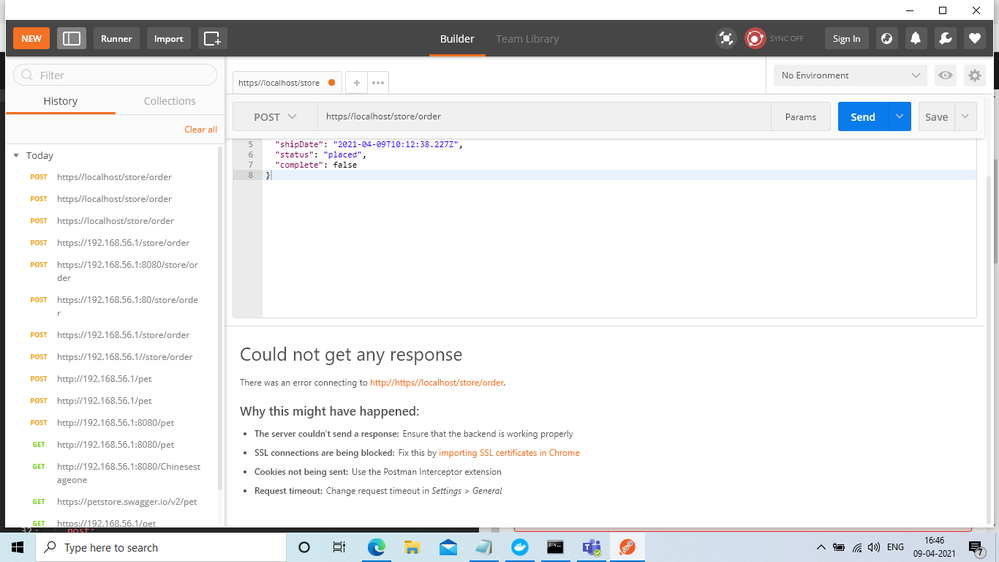Collapse the Today history group
The width and height of the screenshot is (999, 562).
17,156
